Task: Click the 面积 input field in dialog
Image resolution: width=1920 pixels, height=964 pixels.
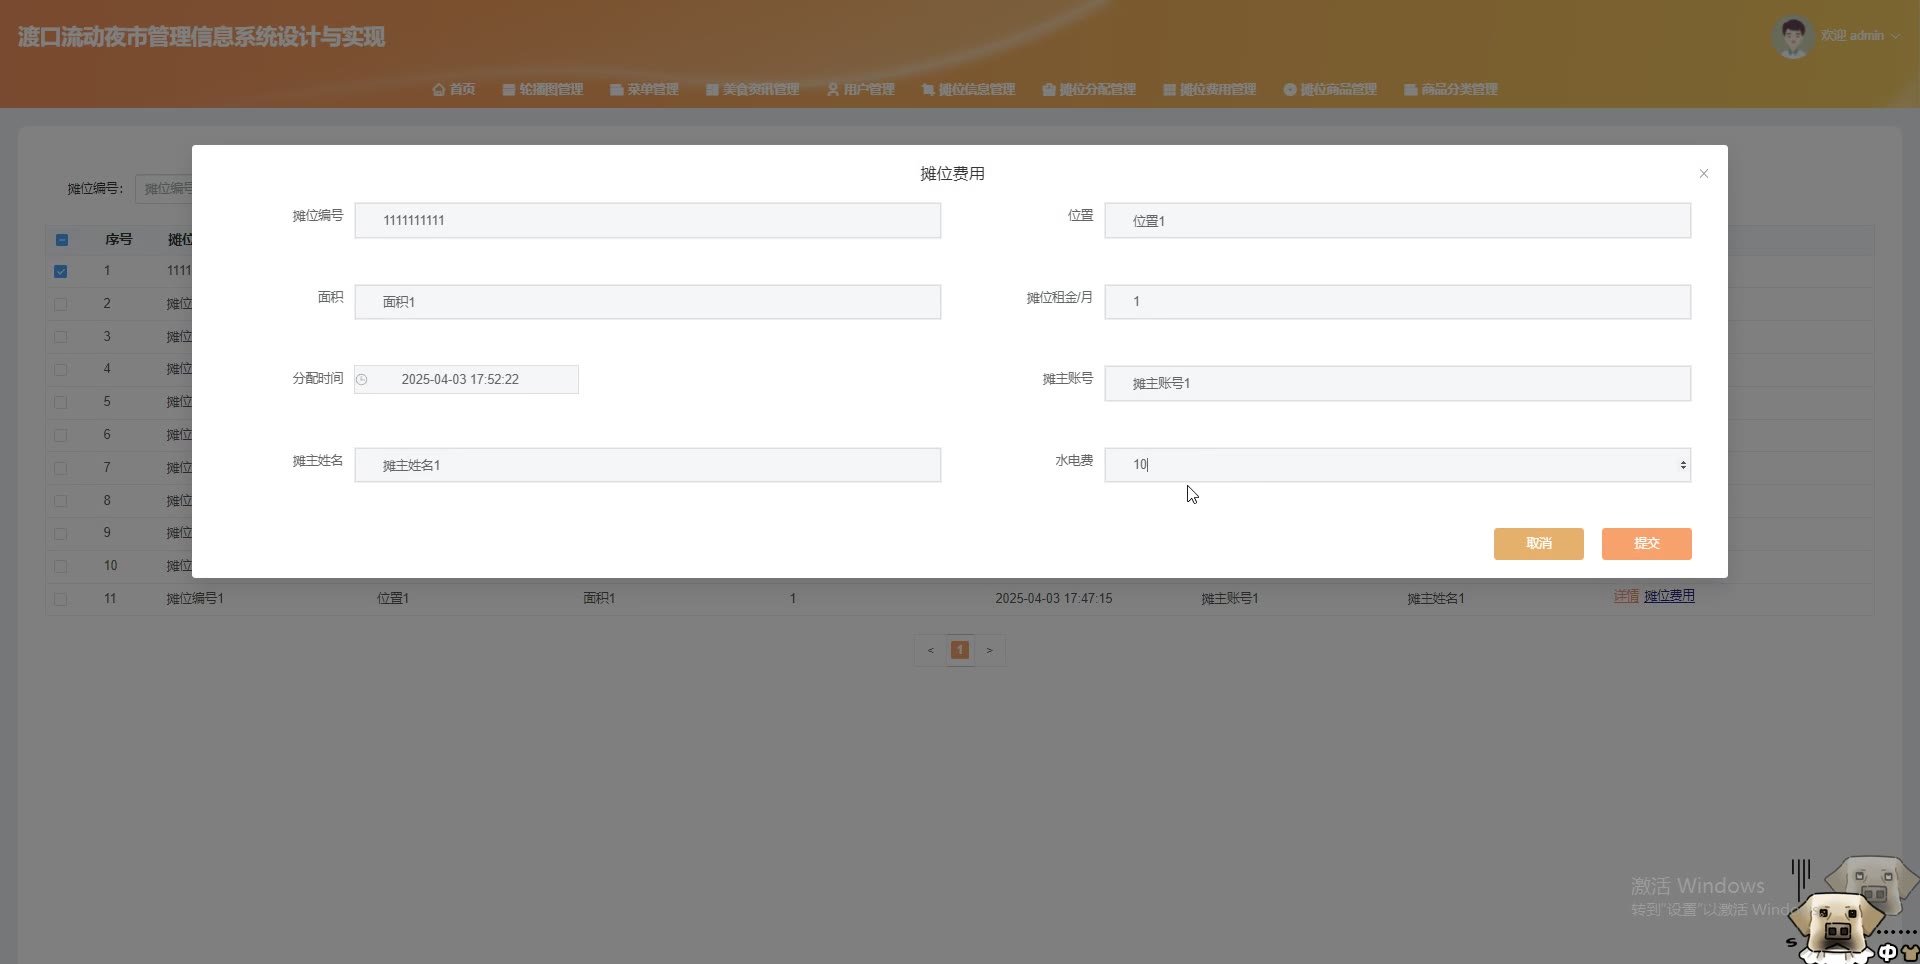Action: [647, 302]
